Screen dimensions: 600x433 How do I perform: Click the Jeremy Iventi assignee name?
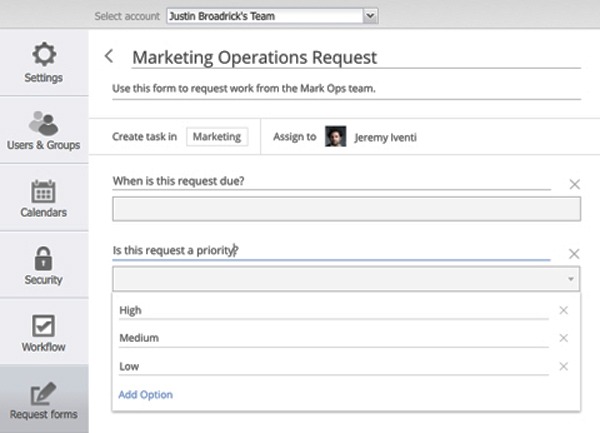tap(384, 137)
